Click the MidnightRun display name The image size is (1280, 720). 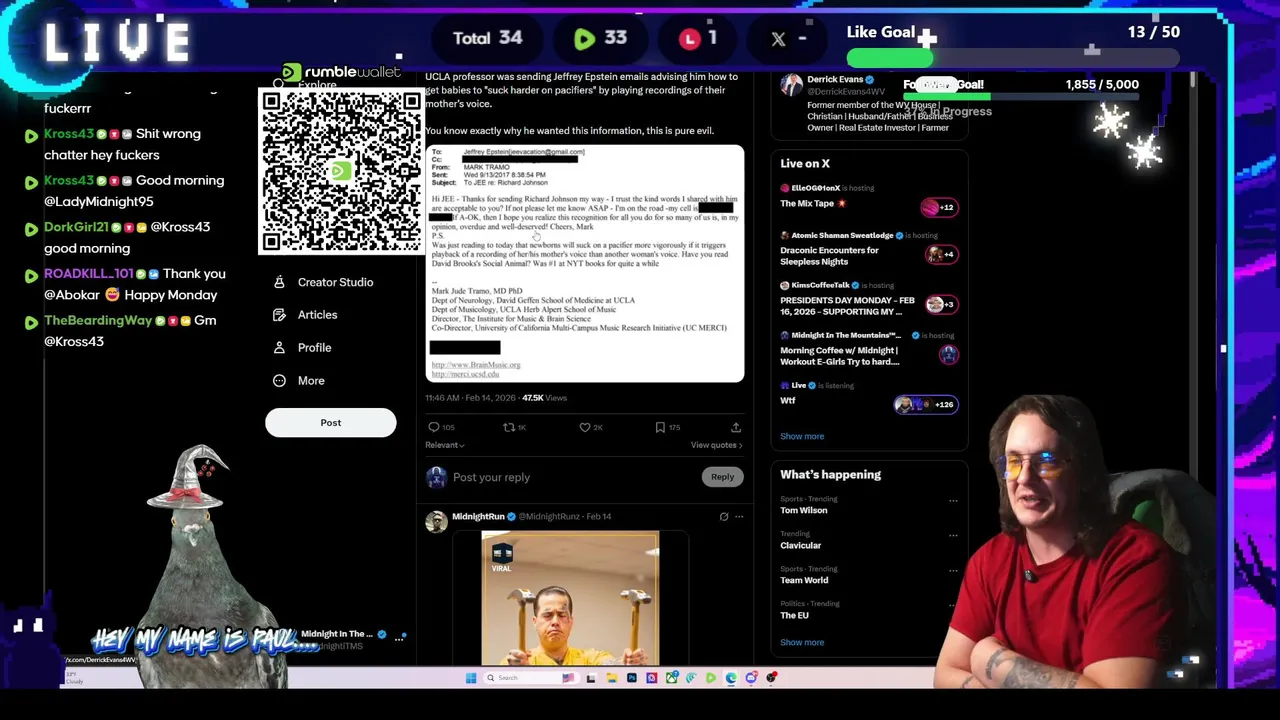click(478, 516)
